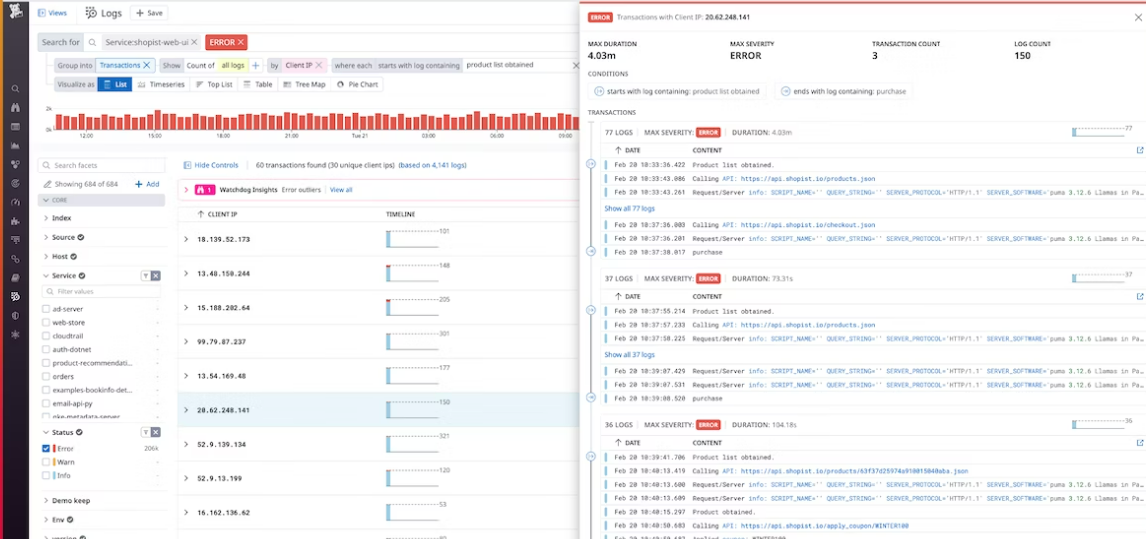1146x539 pixels.
Task: Click the Watchdog Insights binoculars badge
Action: (204, 189)
